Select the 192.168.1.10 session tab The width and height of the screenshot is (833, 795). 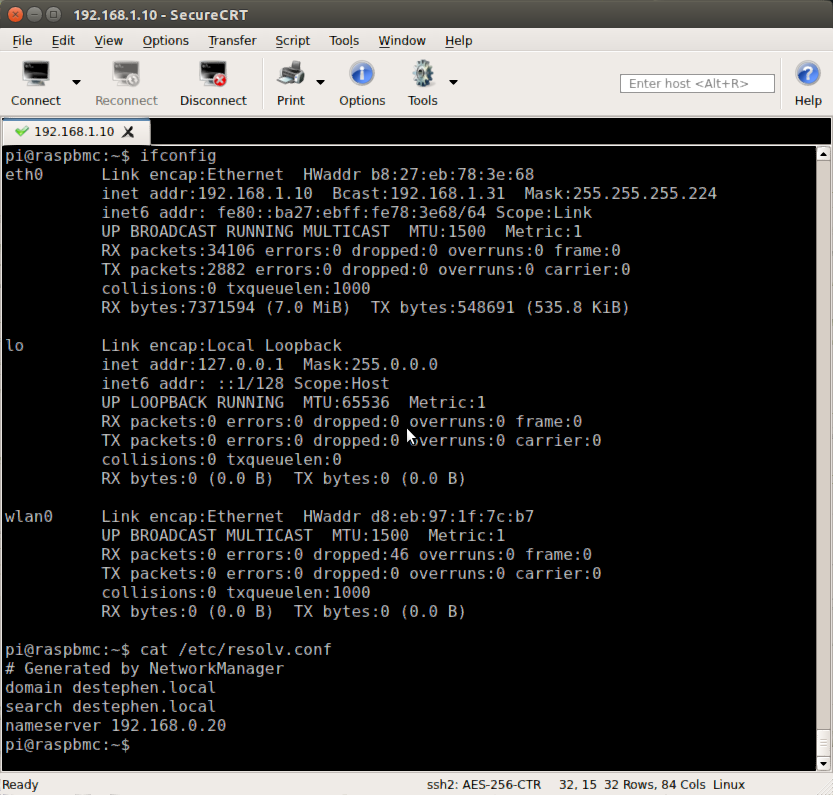(76, 132)
